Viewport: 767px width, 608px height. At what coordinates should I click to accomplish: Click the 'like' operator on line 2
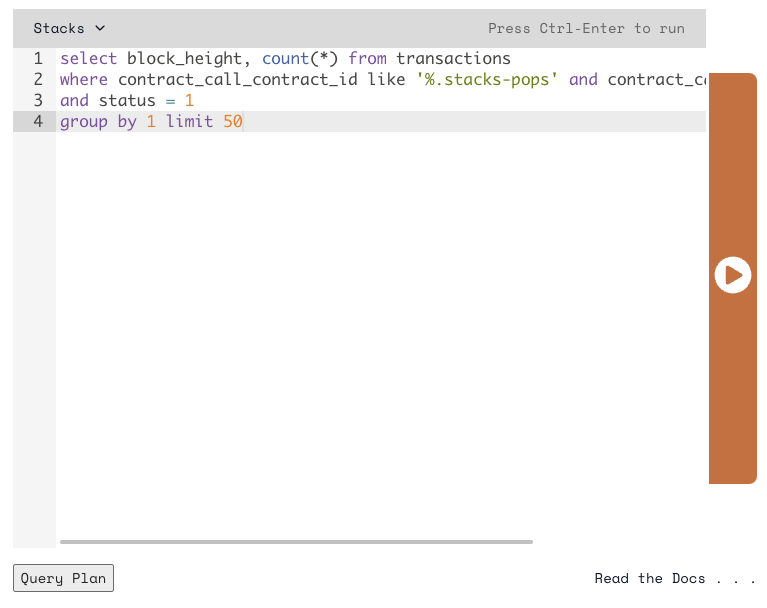[x=386, y=79]
